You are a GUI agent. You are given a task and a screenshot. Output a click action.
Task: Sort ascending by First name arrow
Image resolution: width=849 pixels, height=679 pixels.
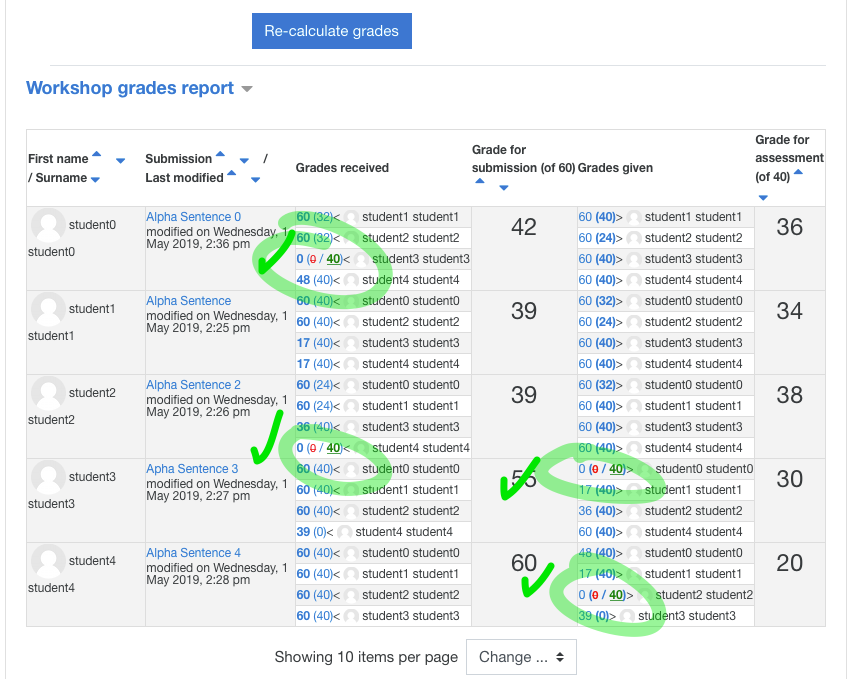(x=96, y=154)
